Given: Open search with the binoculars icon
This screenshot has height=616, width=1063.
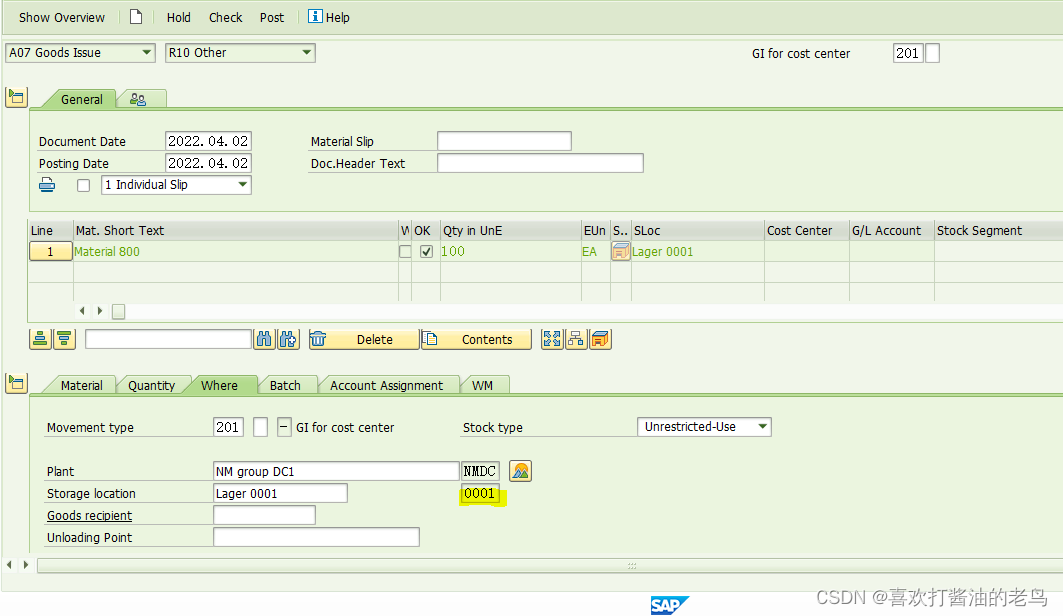Looking at the screenshot, I should (263, 339).
